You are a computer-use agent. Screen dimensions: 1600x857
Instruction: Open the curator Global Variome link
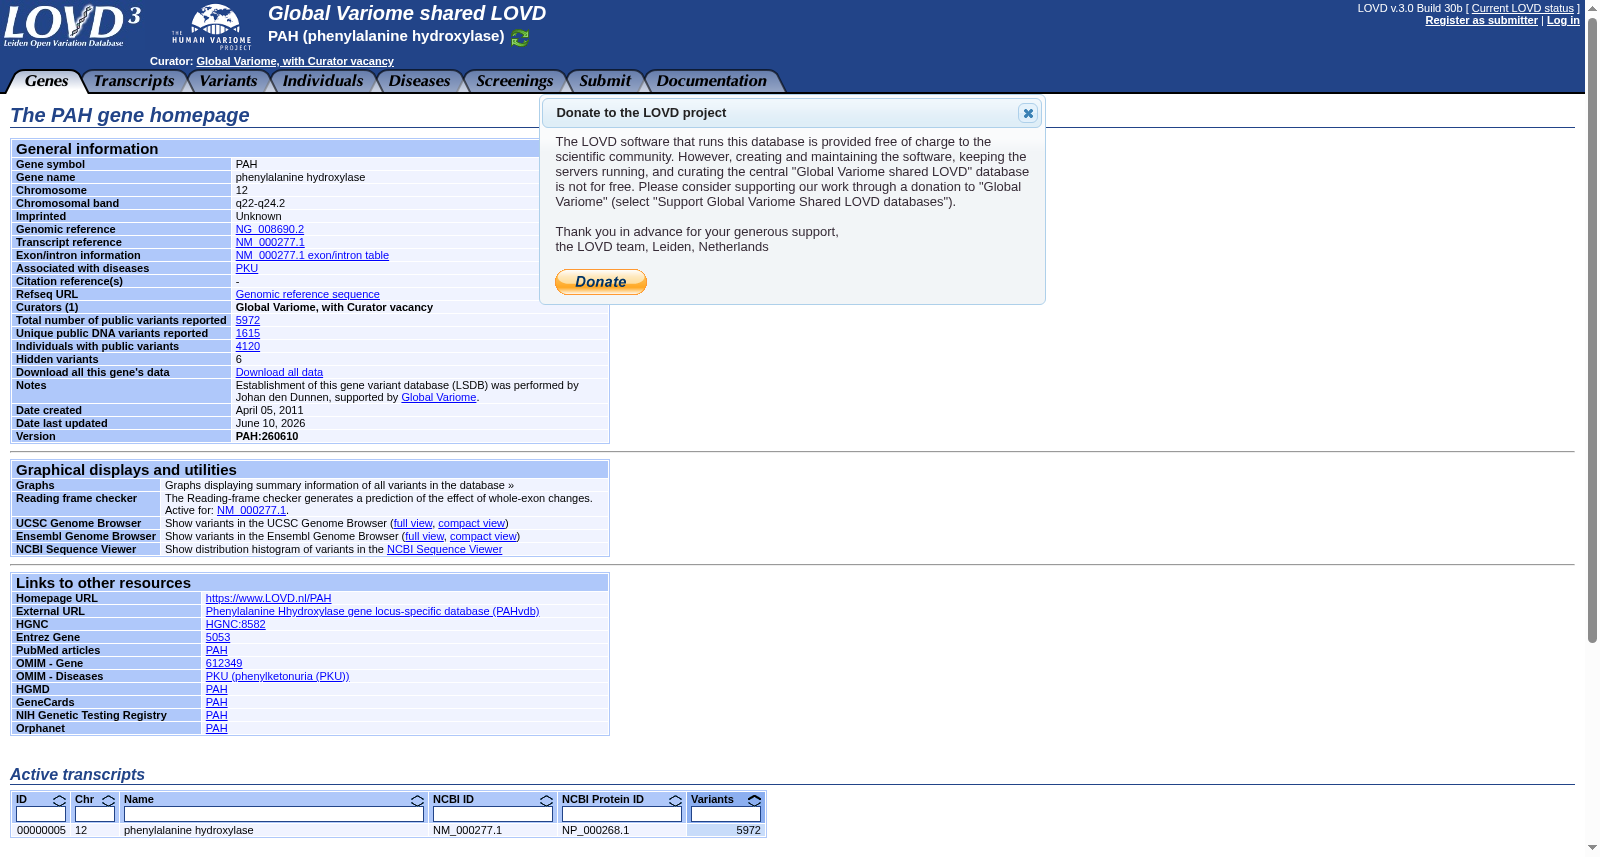[x=295, y=61]
